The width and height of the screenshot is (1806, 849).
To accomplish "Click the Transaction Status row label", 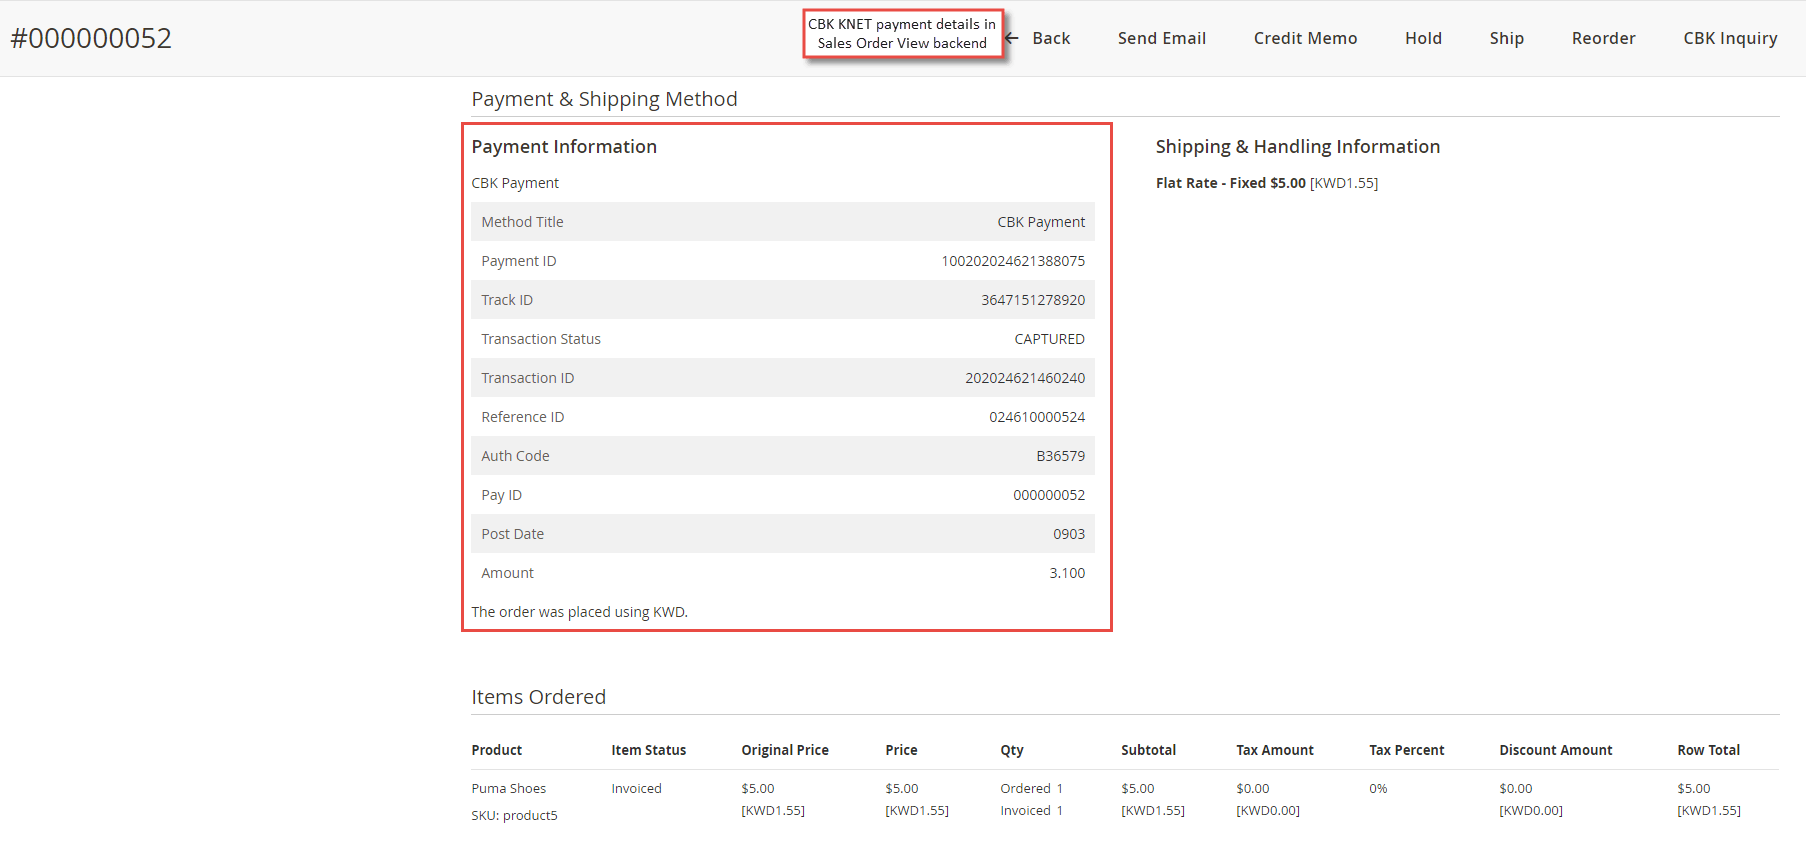I will [541, 339].
